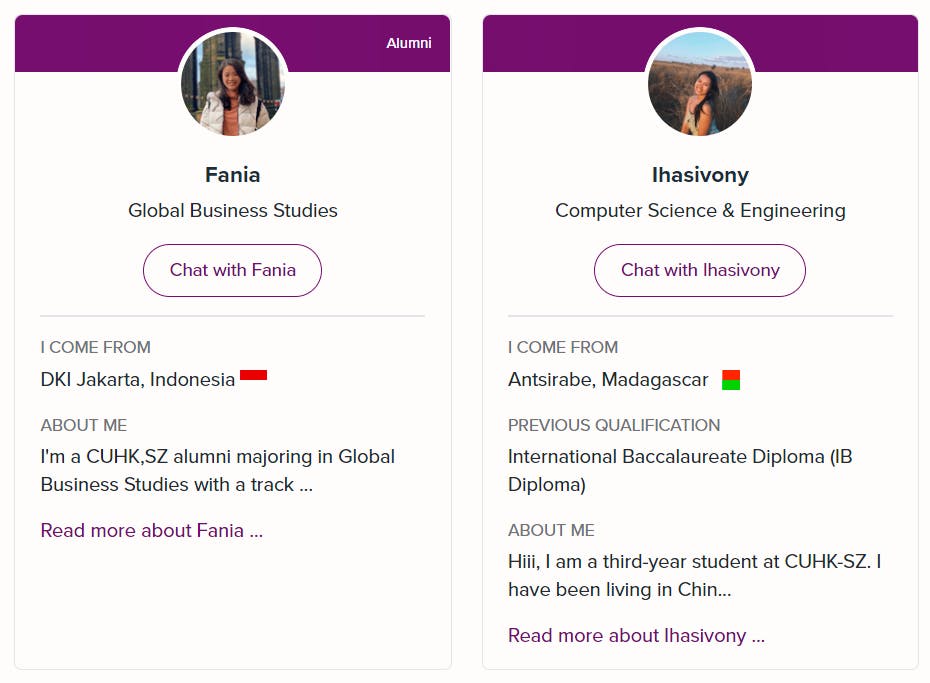
Task: Click the Global Business Studies subject text
Action: click(x=233, y=211)
